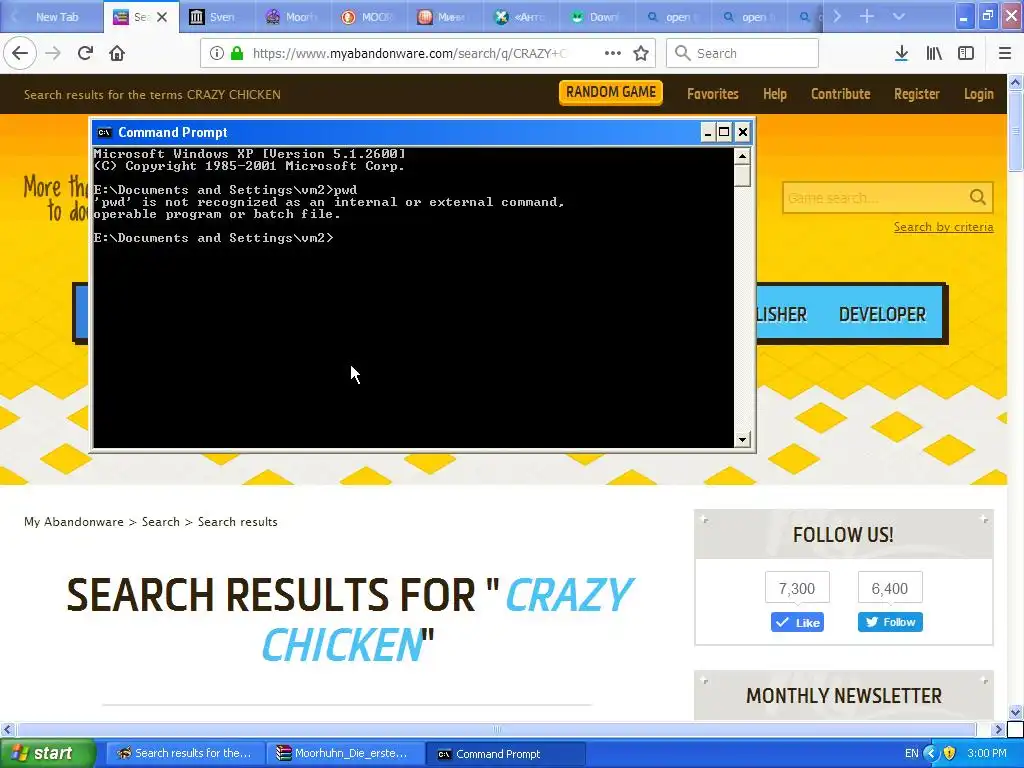Switch to the Moorh tab
This screenshot has width=1024, height=768.
pos(293,17)
